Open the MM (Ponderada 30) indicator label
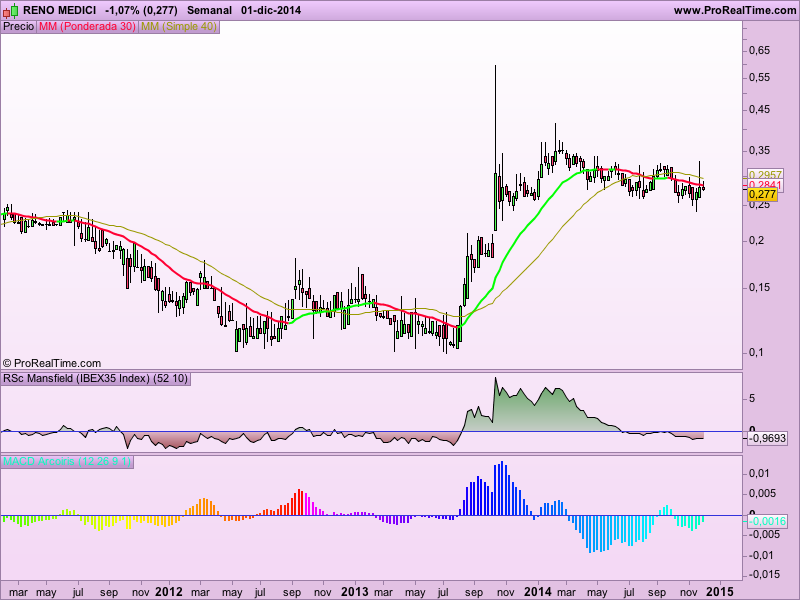This screenshot has width=800, height=600. coord(87,27)
